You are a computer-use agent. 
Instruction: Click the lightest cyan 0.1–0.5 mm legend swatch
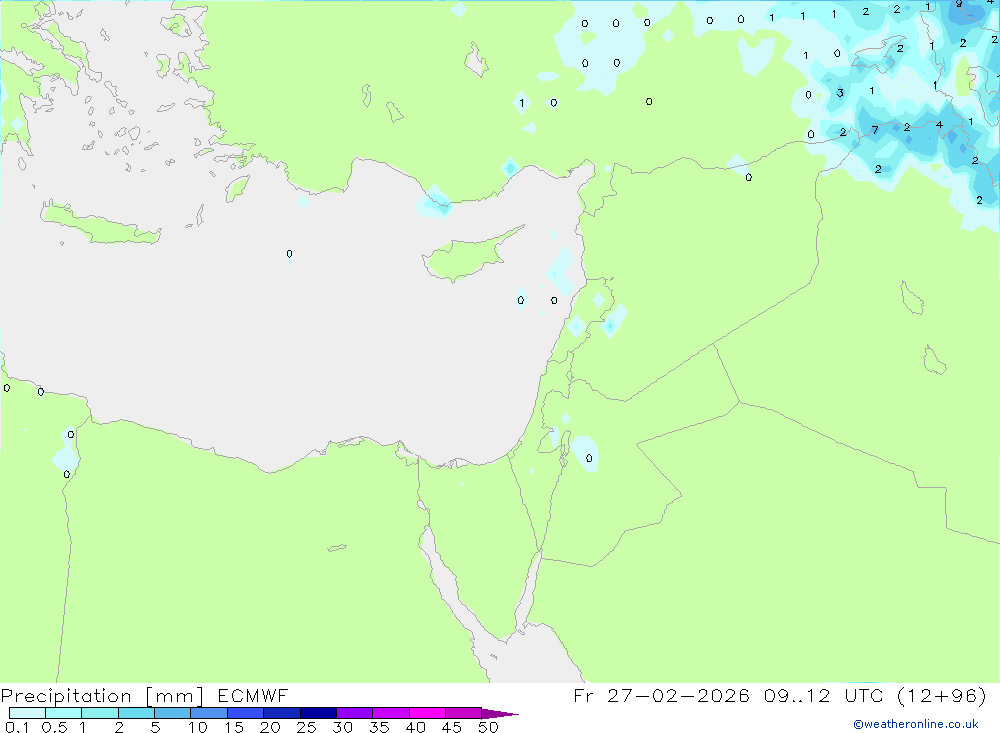[27, 713]
